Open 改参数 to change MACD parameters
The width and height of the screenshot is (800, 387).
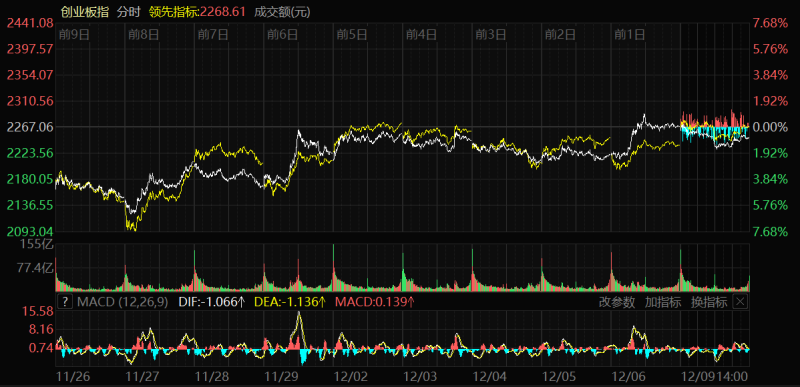(617, 302)
